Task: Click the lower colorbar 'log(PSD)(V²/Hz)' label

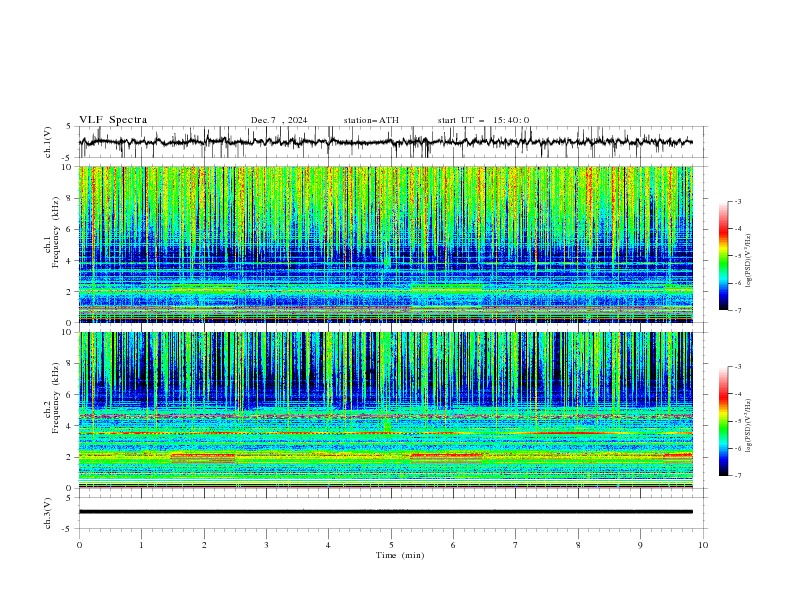Action: pyautogui.click(x=749, y=426)
